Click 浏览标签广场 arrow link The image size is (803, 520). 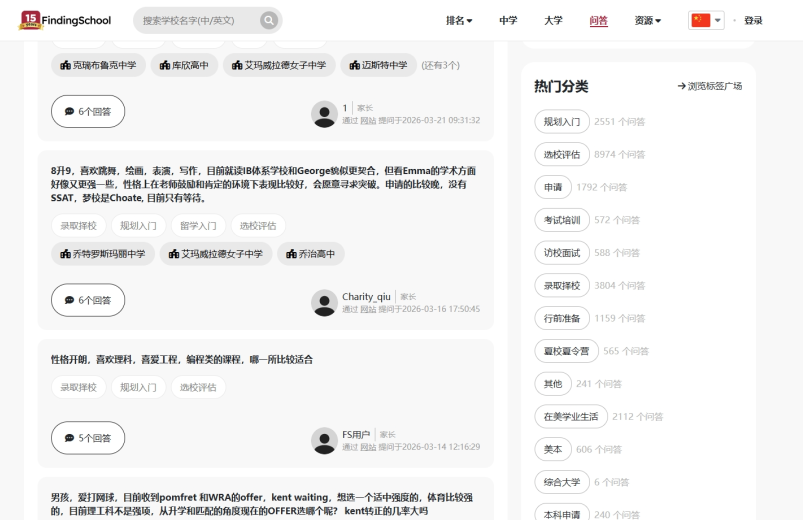[710, 86]
